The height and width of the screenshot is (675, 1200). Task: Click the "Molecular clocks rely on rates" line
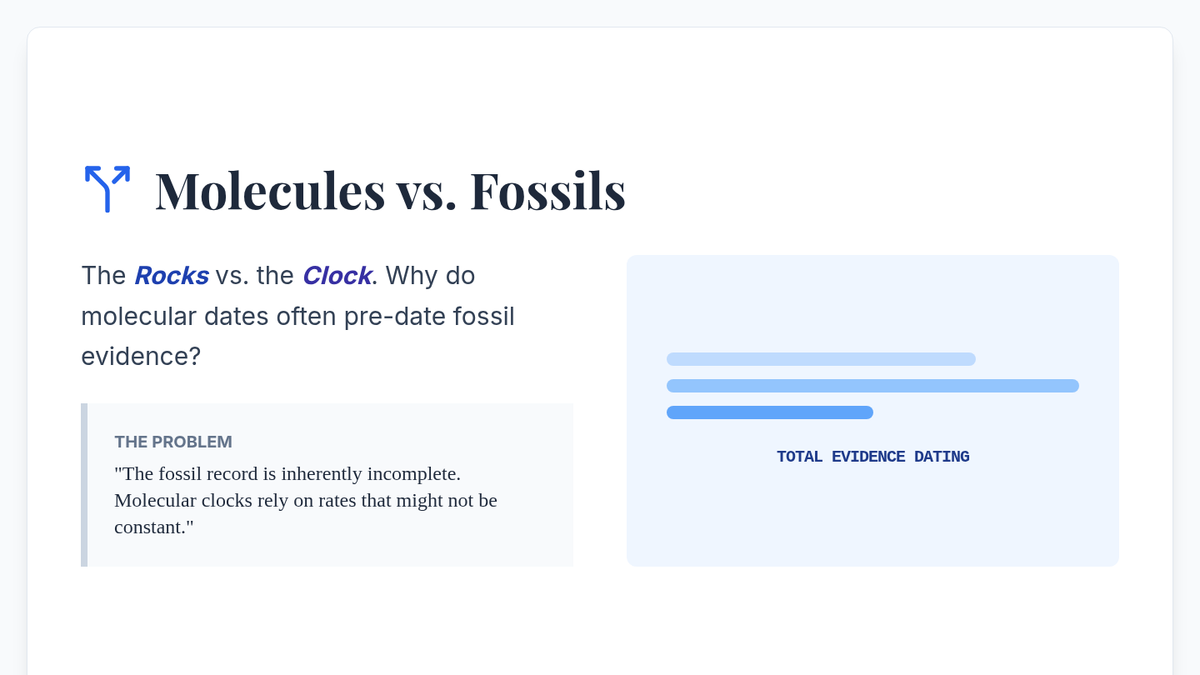(305, 500)
